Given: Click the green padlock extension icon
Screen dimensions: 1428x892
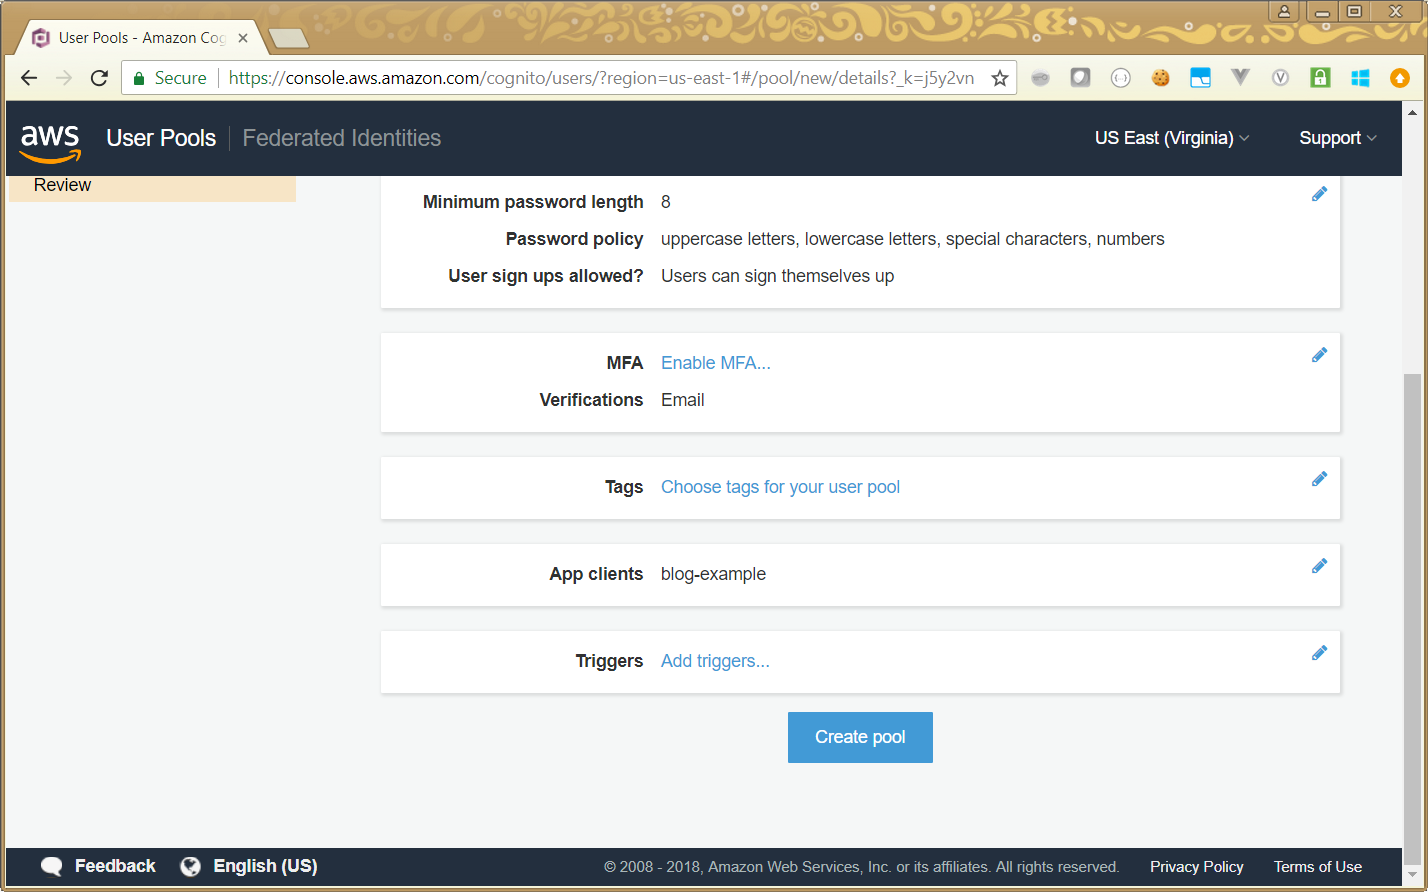Looking at the screenshot, I should 1320,78.
